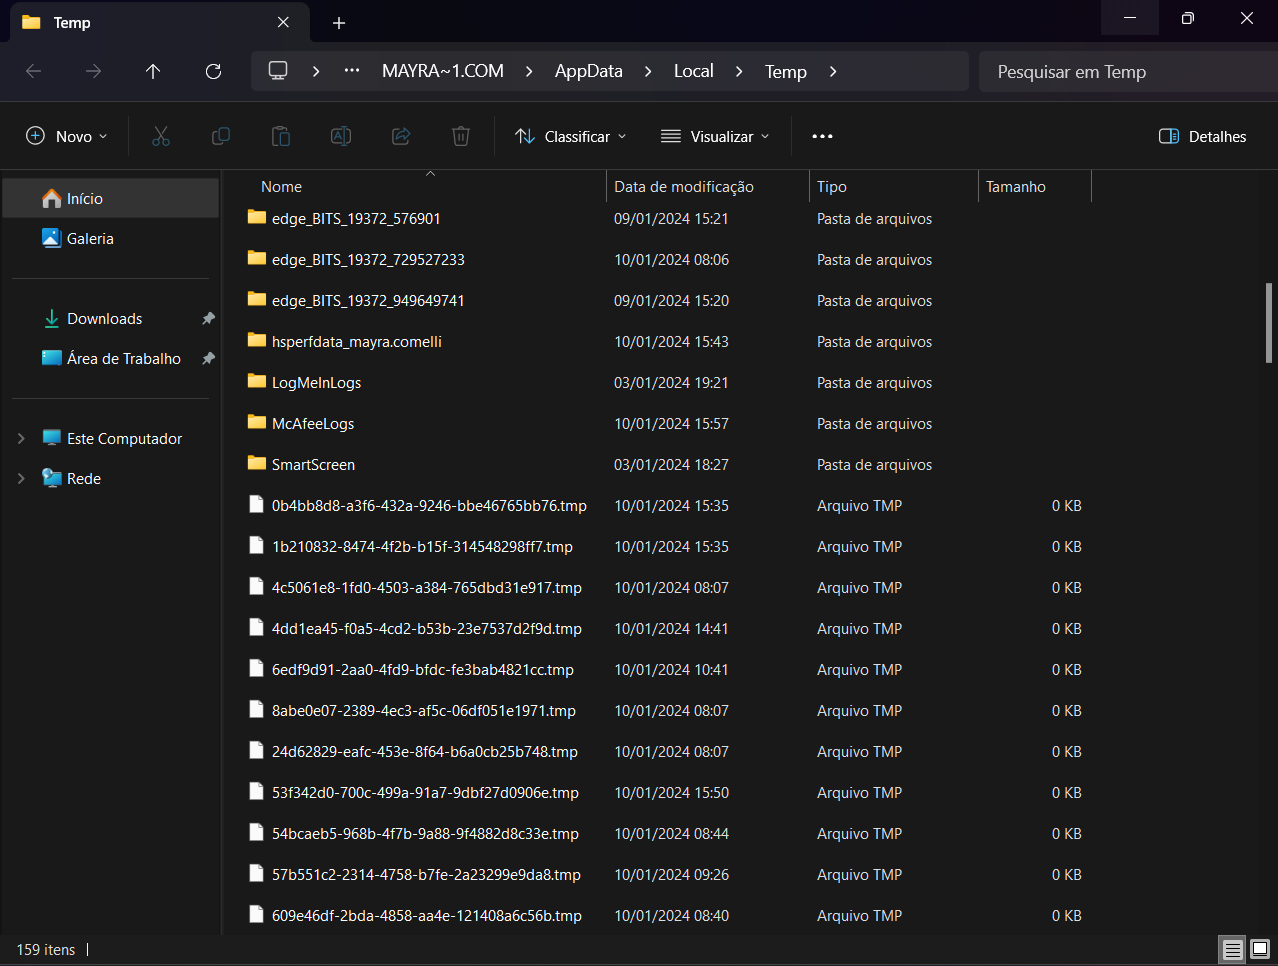
Task: Click the Rename icon in toolbar
Action: tap(341, 136)
